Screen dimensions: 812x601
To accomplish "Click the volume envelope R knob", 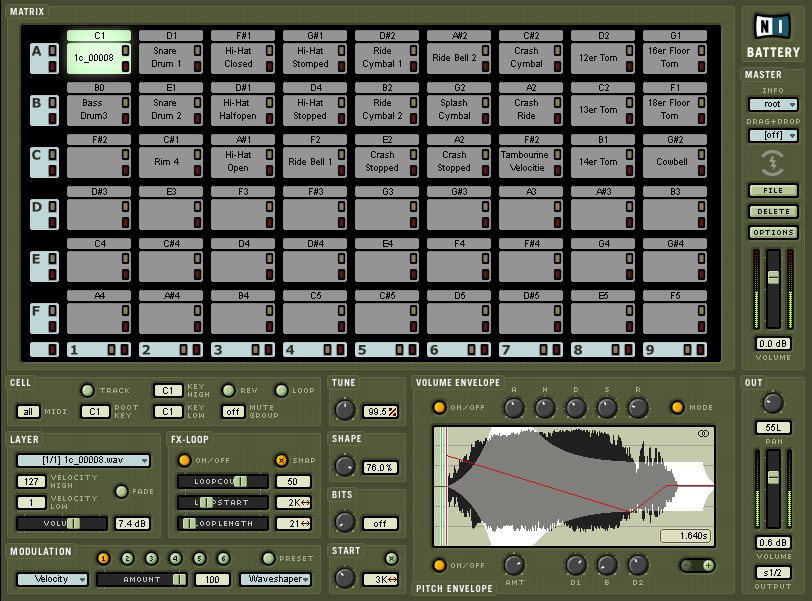I will (638, 408).
